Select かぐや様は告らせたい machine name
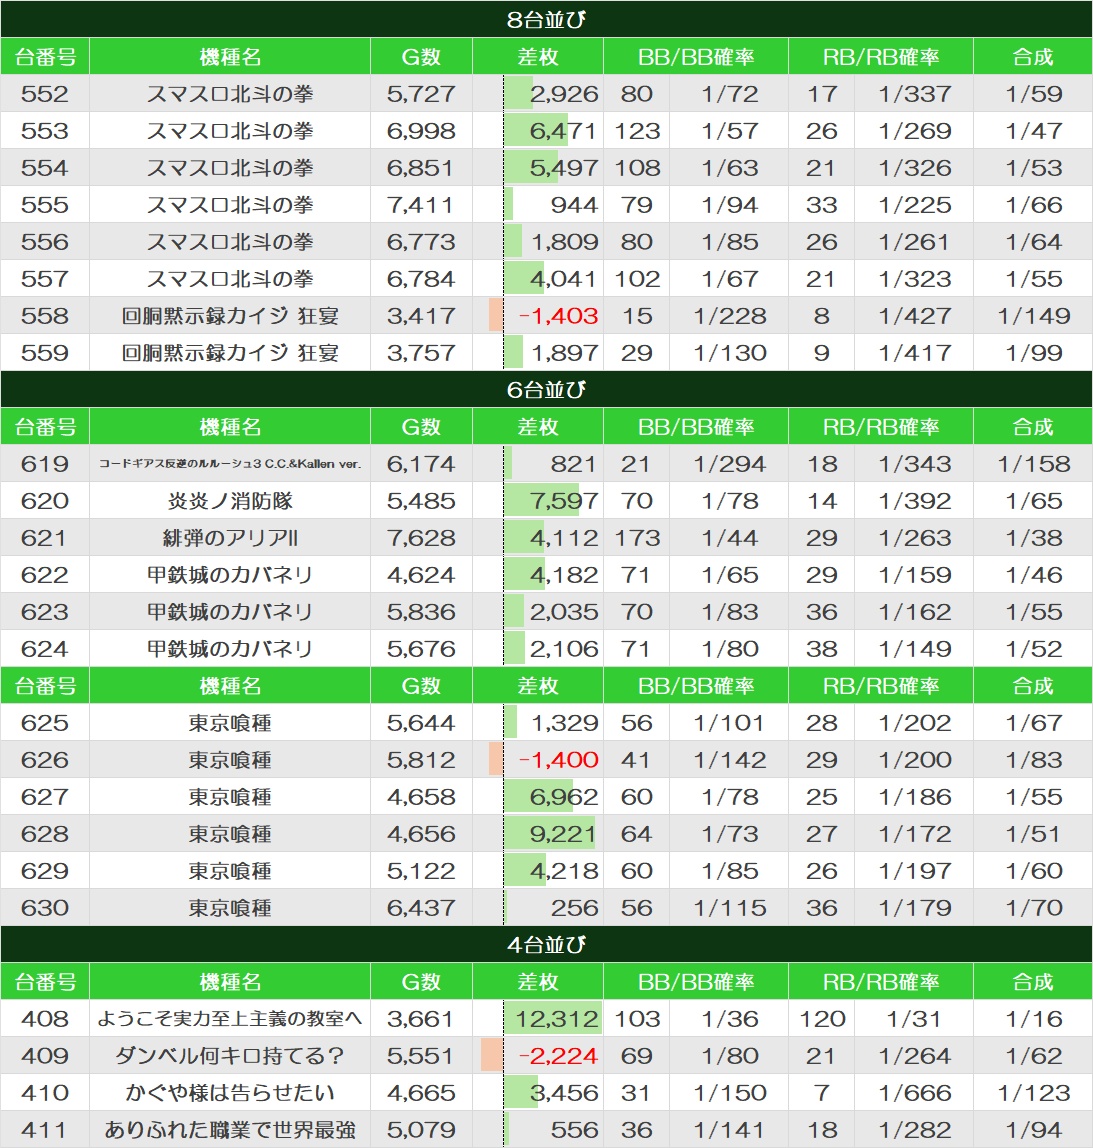This screenshot has height=1148, width=1093. click(x=230, y=1092)
